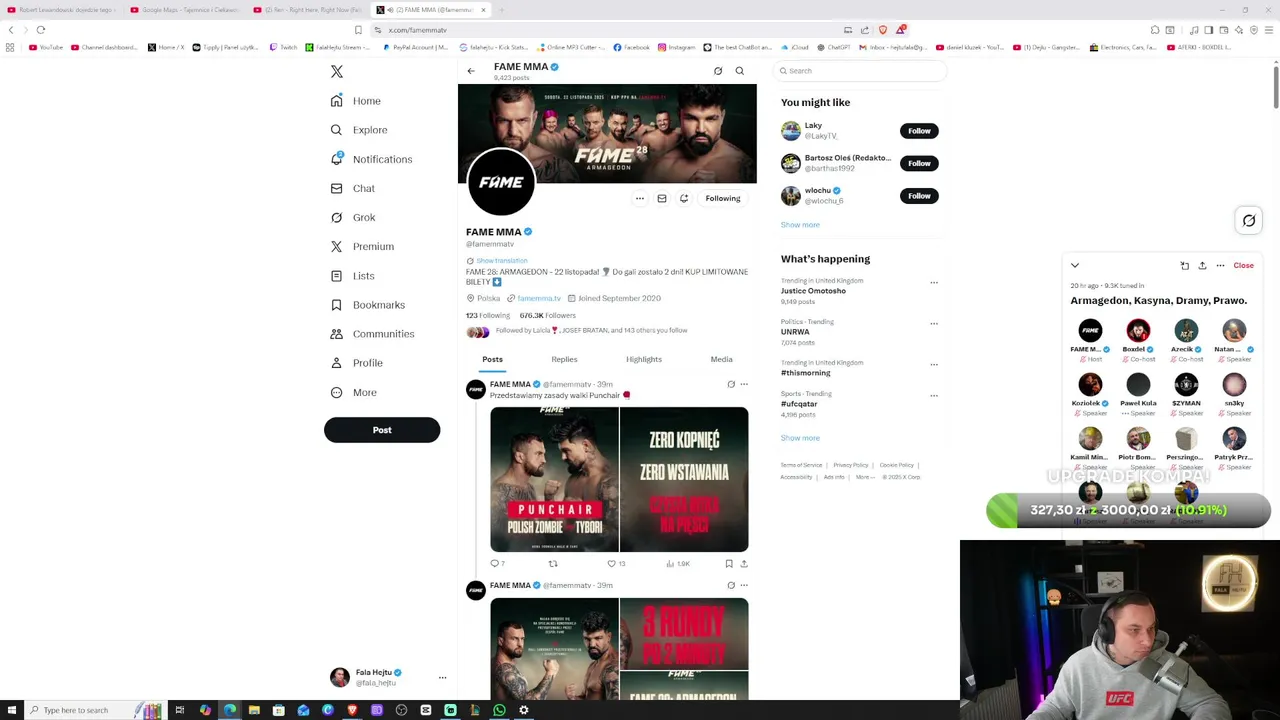1280x720 pixels.
Task: Click Show translation on the bio
Action: pos(501,260)
